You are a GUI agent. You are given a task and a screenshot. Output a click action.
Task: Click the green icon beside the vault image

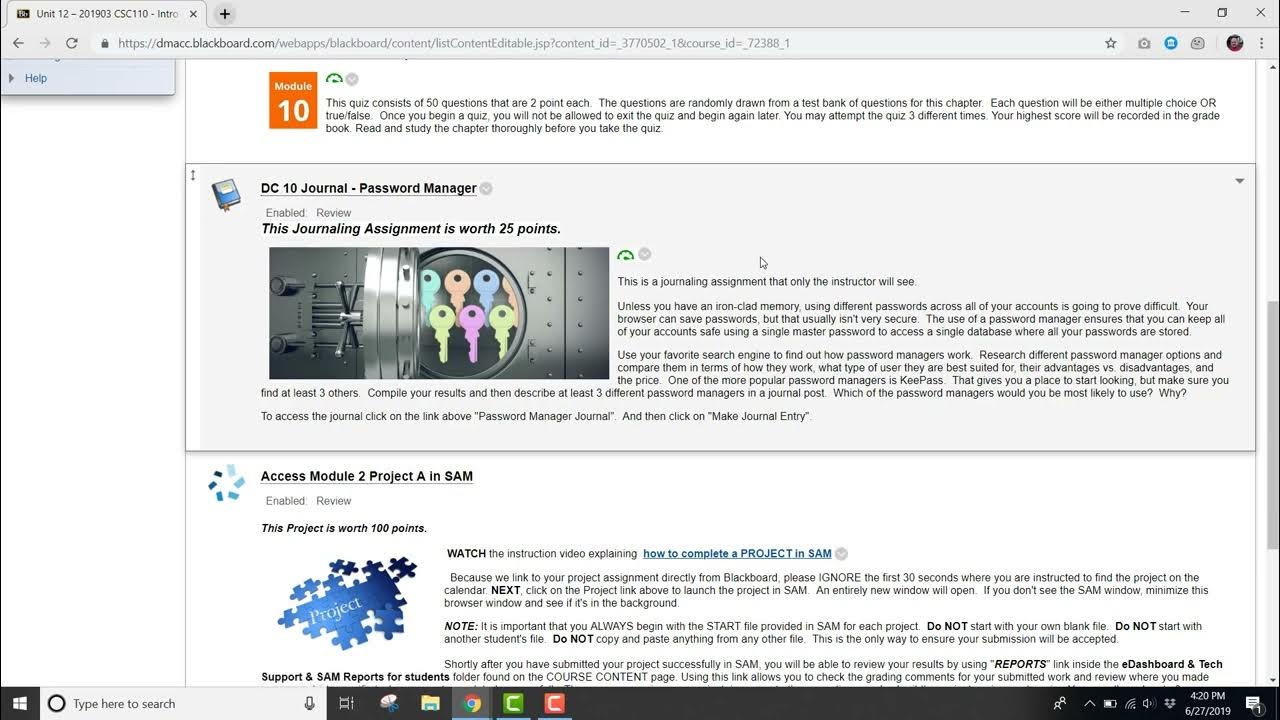(626, 255)
